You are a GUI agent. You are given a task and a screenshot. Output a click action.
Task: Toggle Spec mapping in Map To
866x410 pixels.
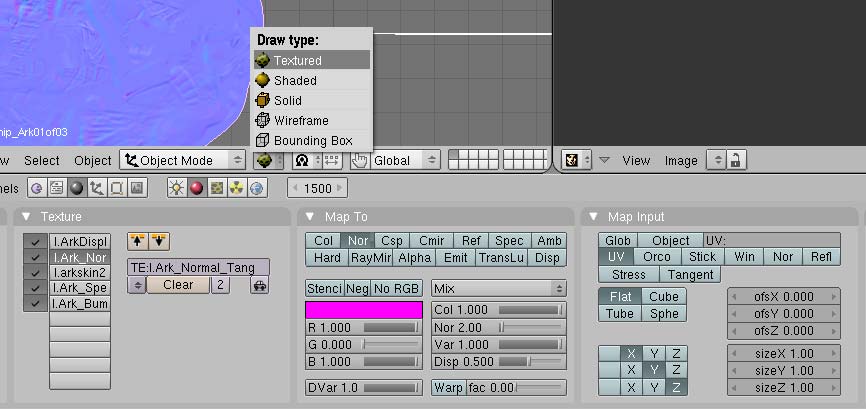(509, 241)
